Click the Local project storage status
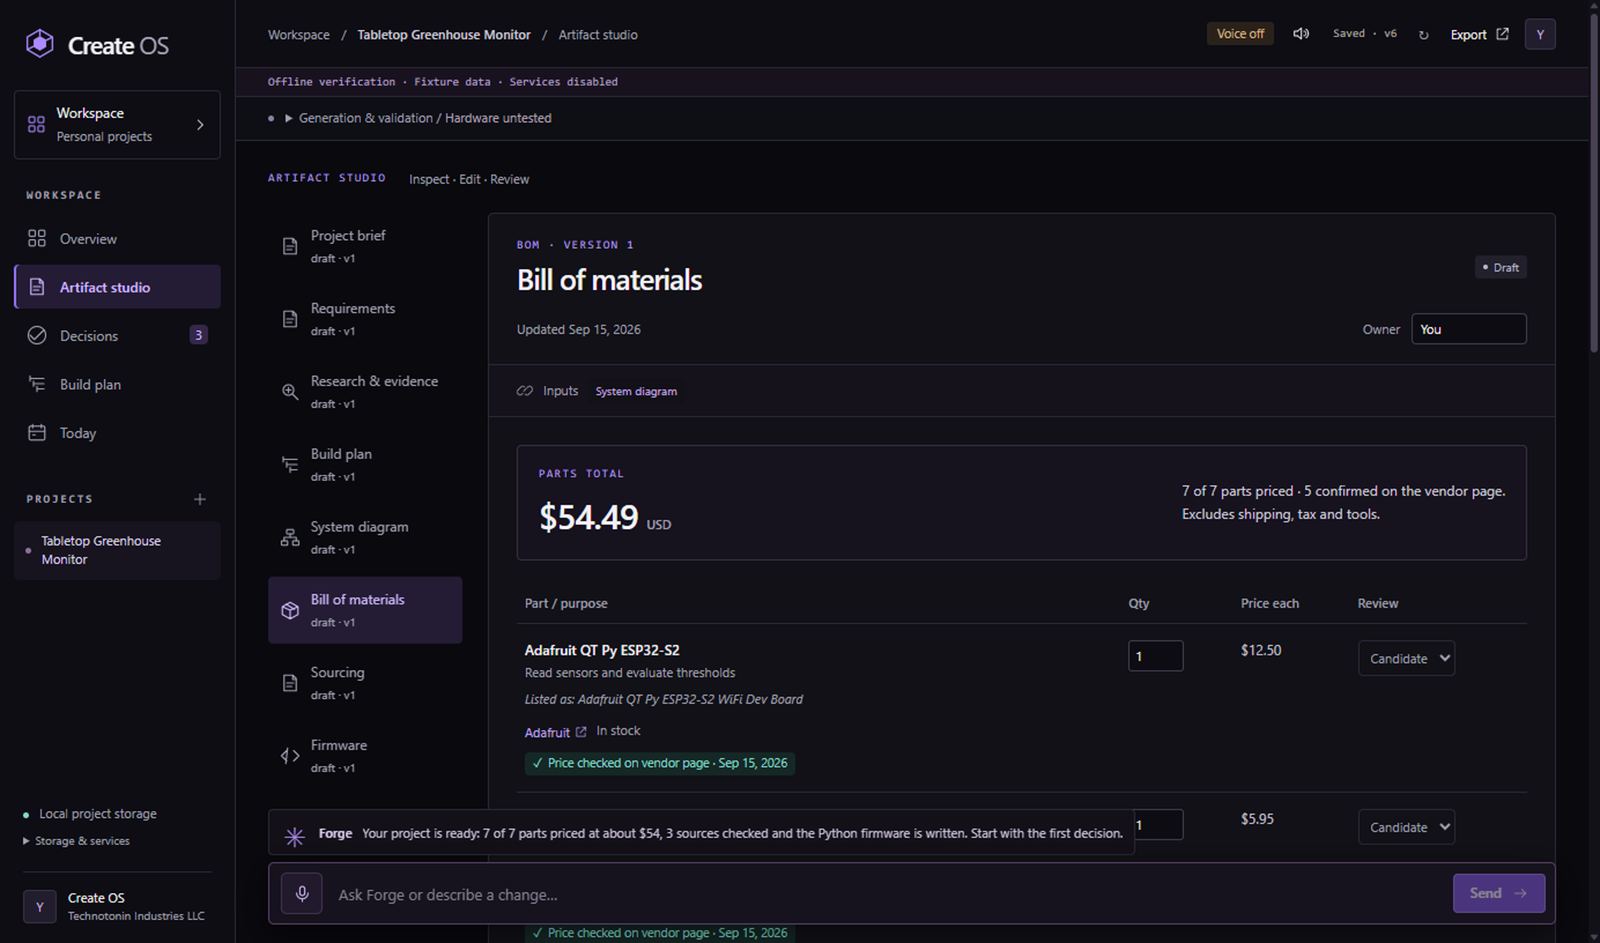The height and width of the screenshot is (943, 1600). coord(90,814)
